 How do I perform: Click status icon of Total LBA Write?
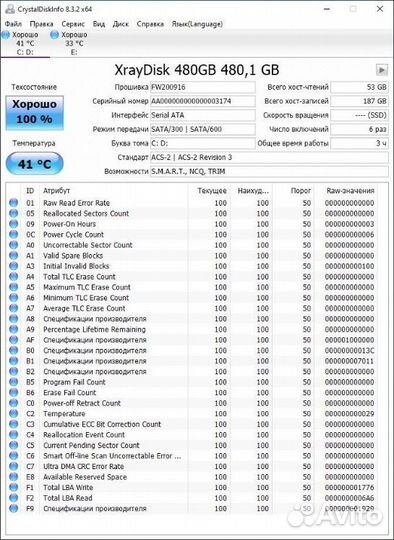(x=13, y=487)
